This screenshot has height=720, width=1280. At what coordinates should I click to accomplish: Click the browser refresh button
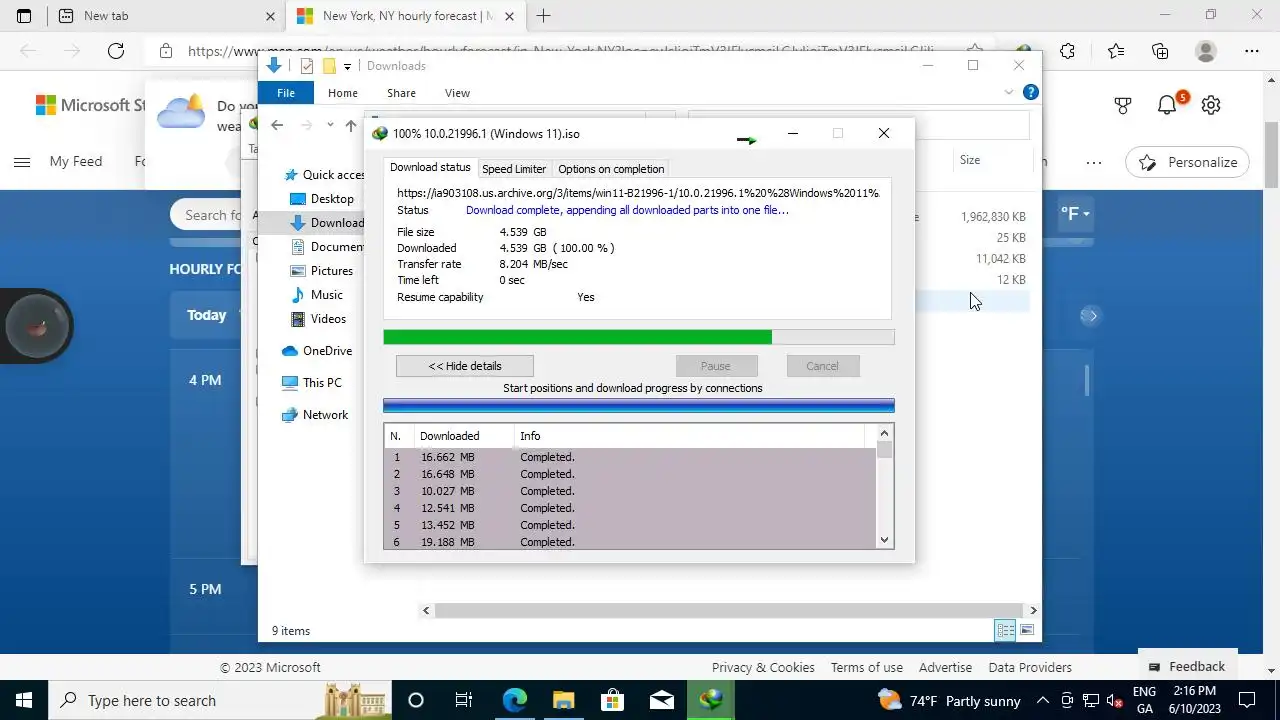click(x=116, y=51)
